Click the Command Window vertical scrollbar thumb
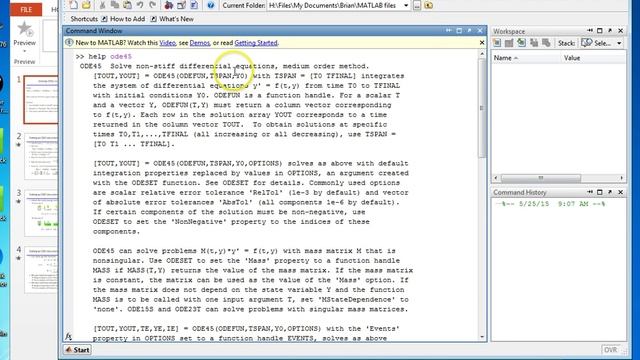 tap(482, 108)
